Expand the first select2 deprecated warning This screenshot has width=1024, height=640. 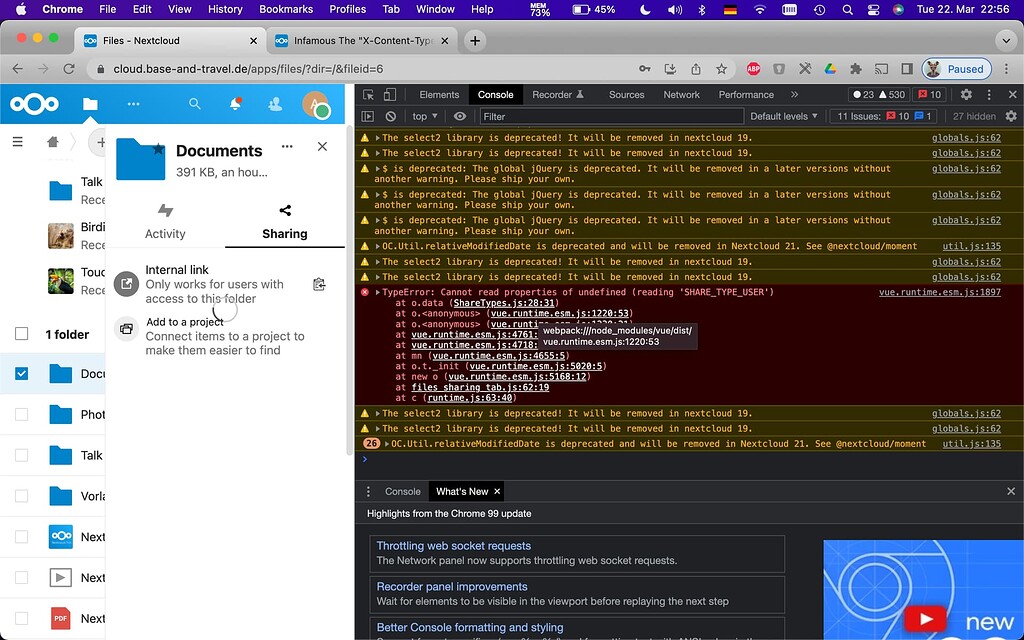pyautogui.click(x=377, y=138)
